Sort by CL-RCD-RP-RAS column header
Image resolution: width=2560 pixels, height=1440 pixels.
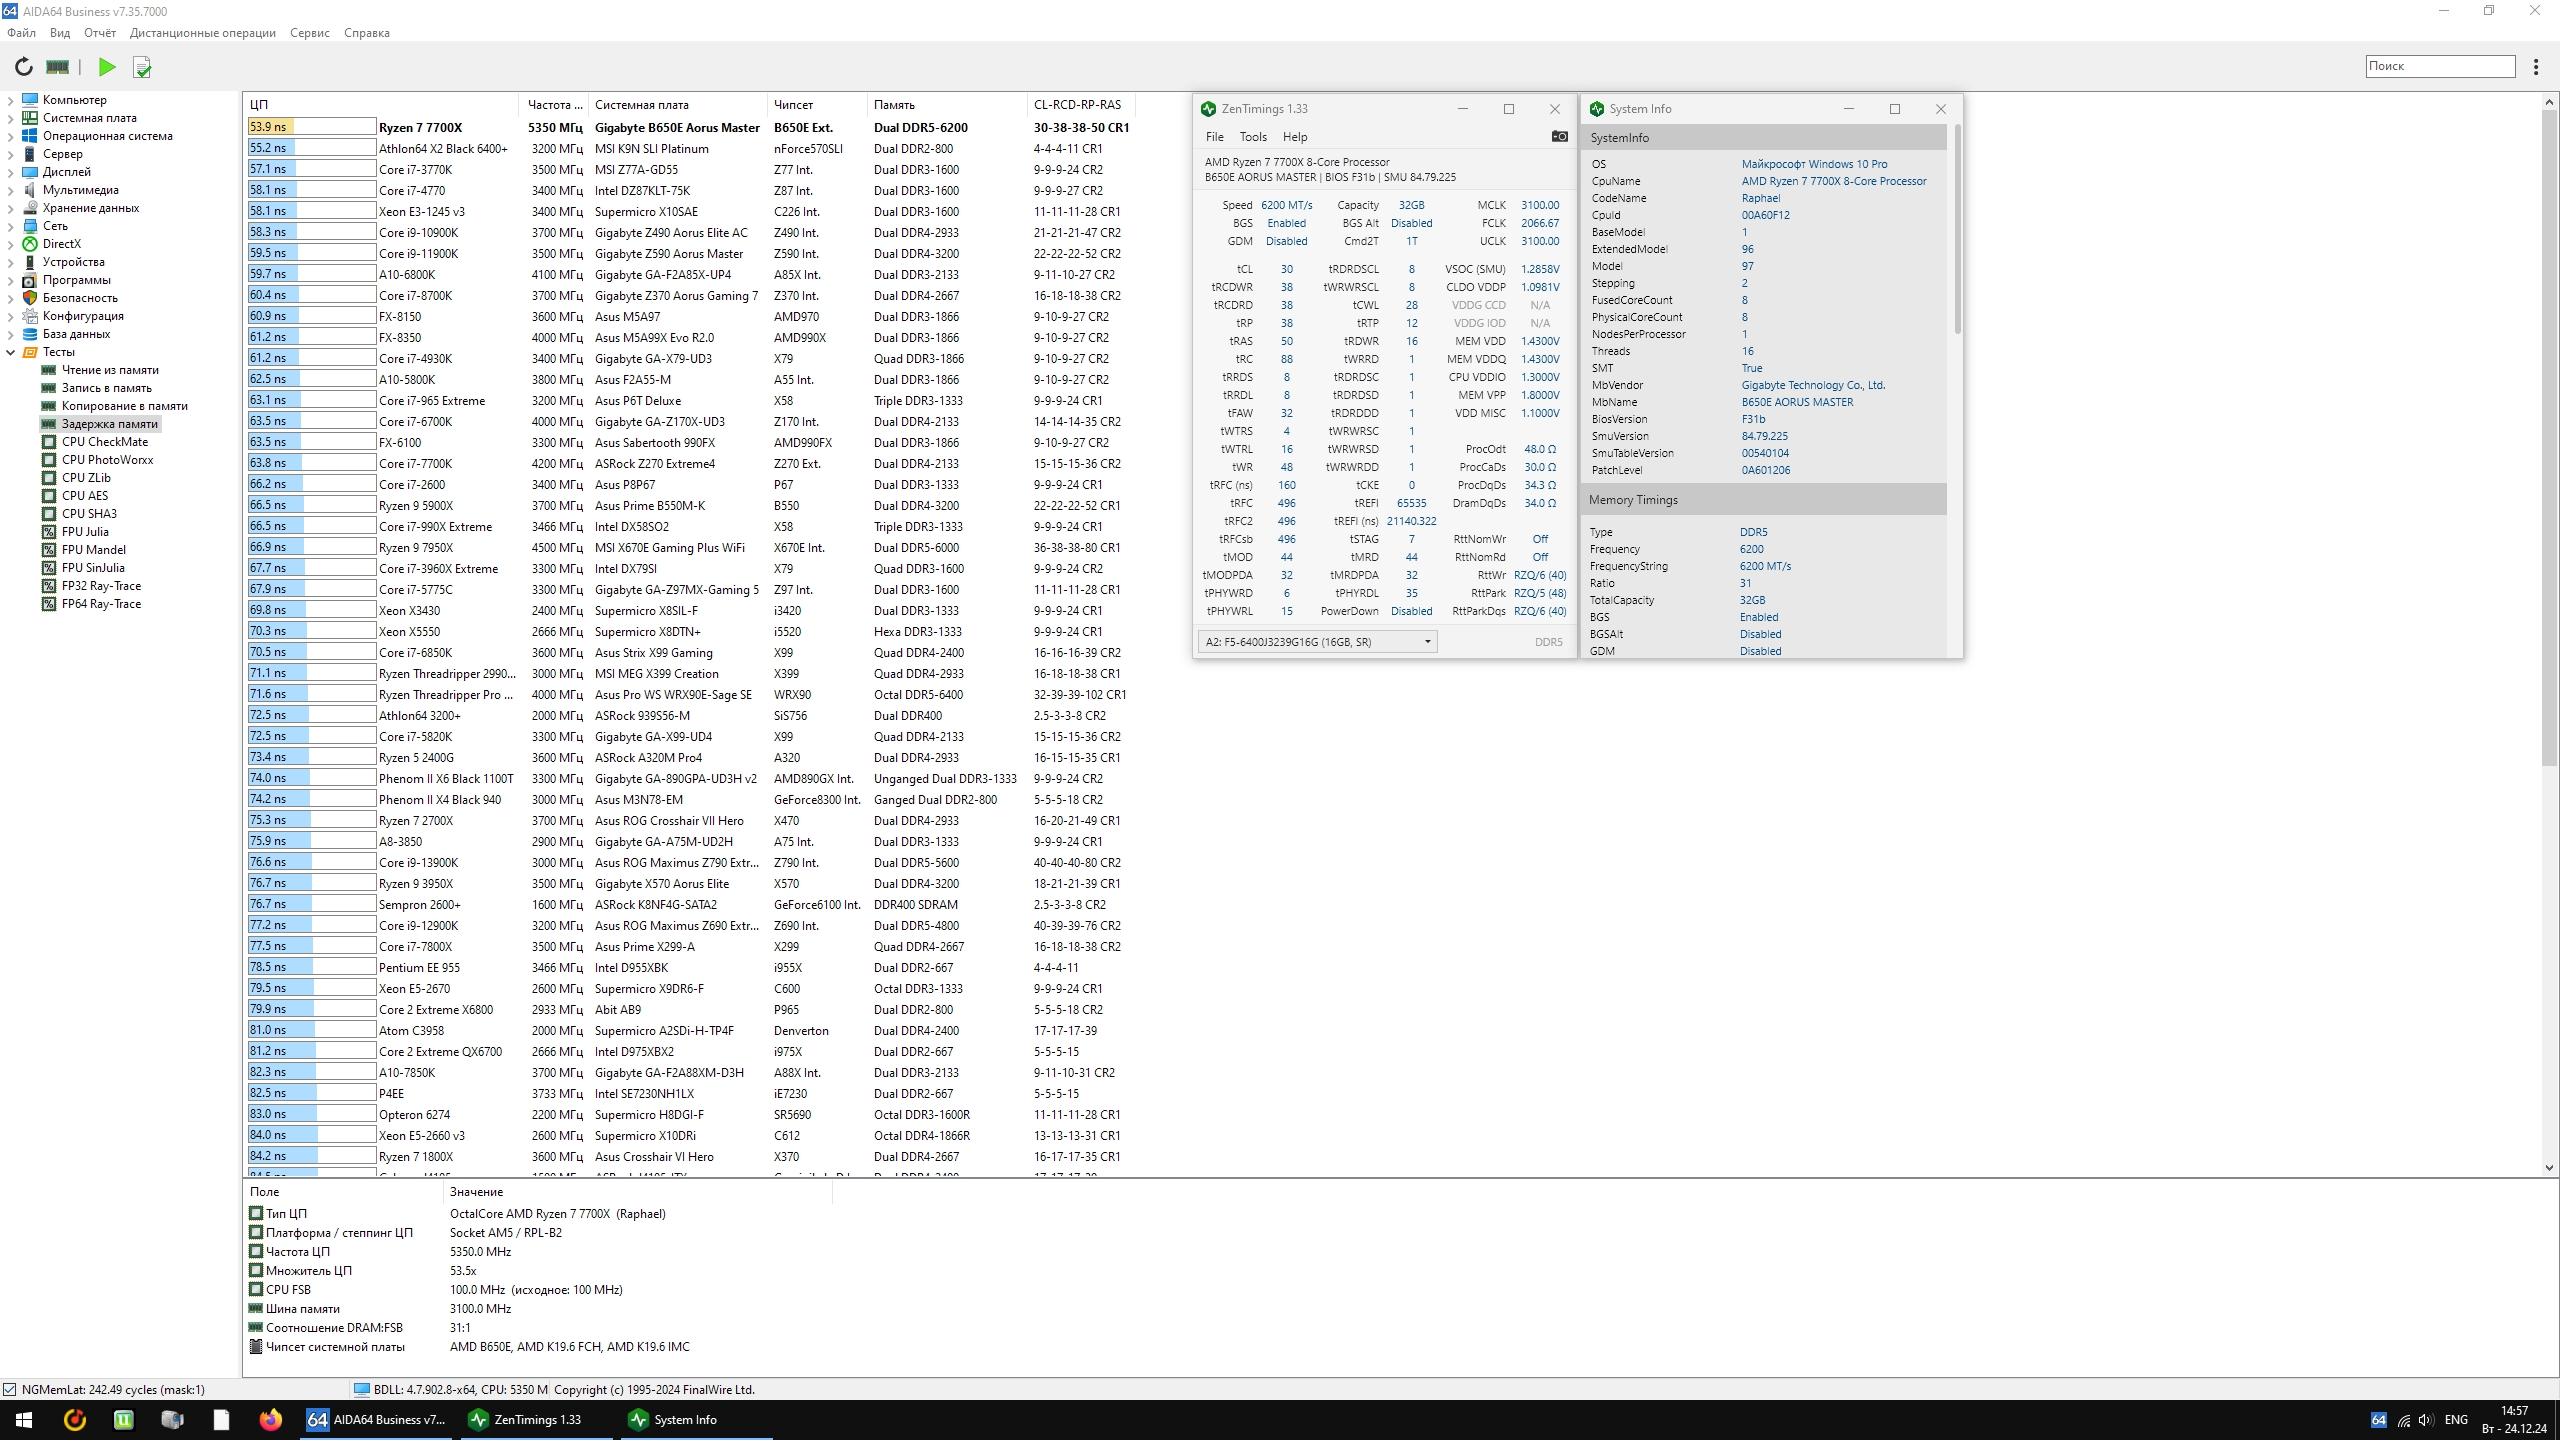coord(1077,104)
